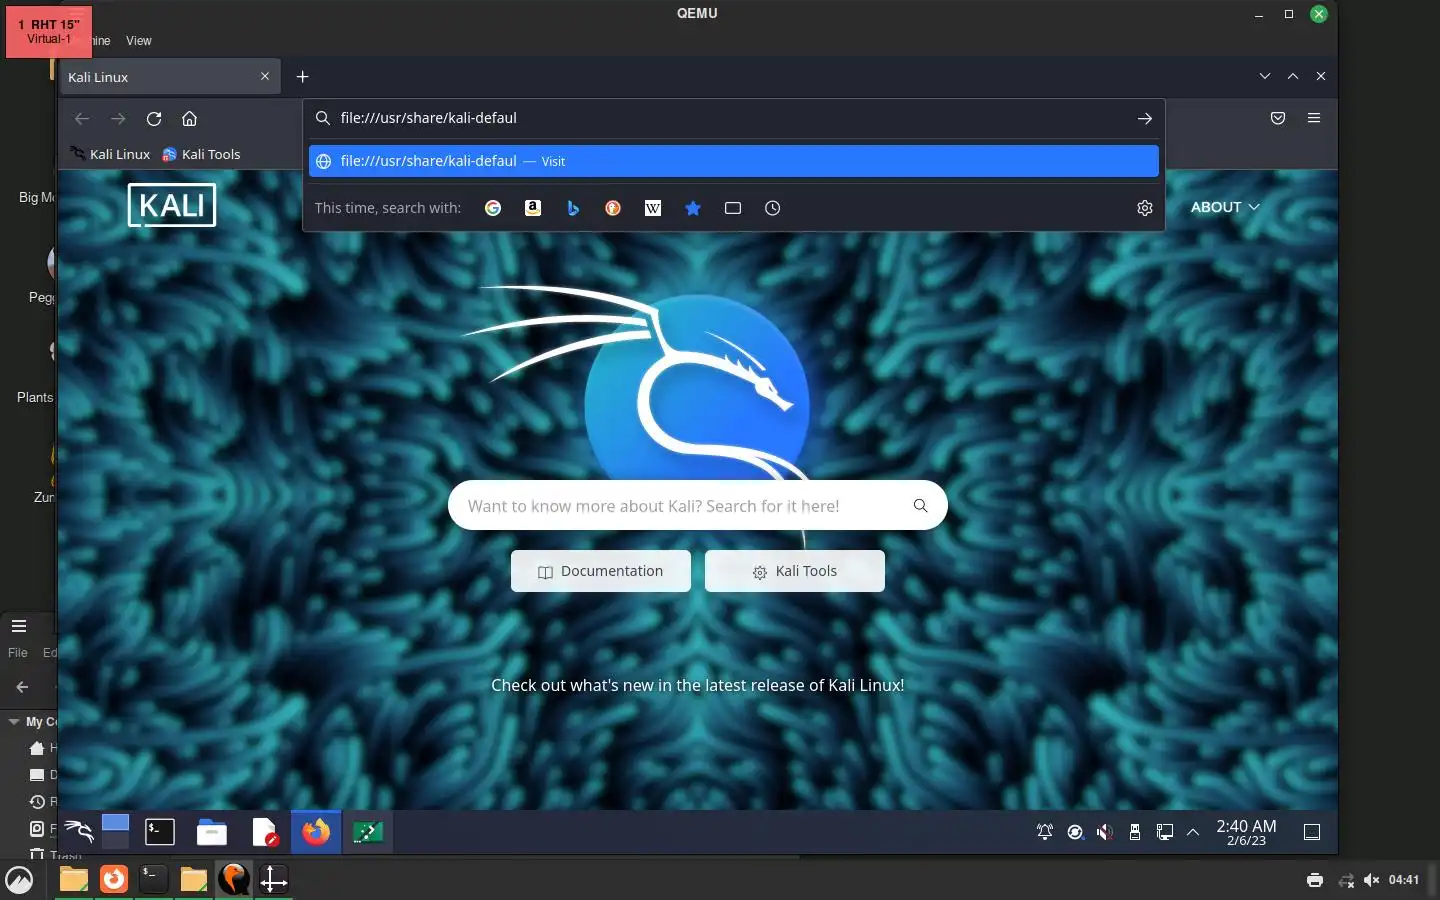Screen dimensions: 1440x900
Task: Toggle the muted Kali volume icon
Action: 1105,832
